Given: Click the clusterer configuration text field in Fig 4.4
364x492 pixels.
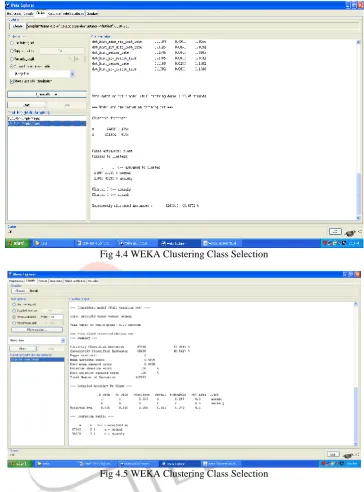Looking at the screenshot, I should (x=193, y=26).
